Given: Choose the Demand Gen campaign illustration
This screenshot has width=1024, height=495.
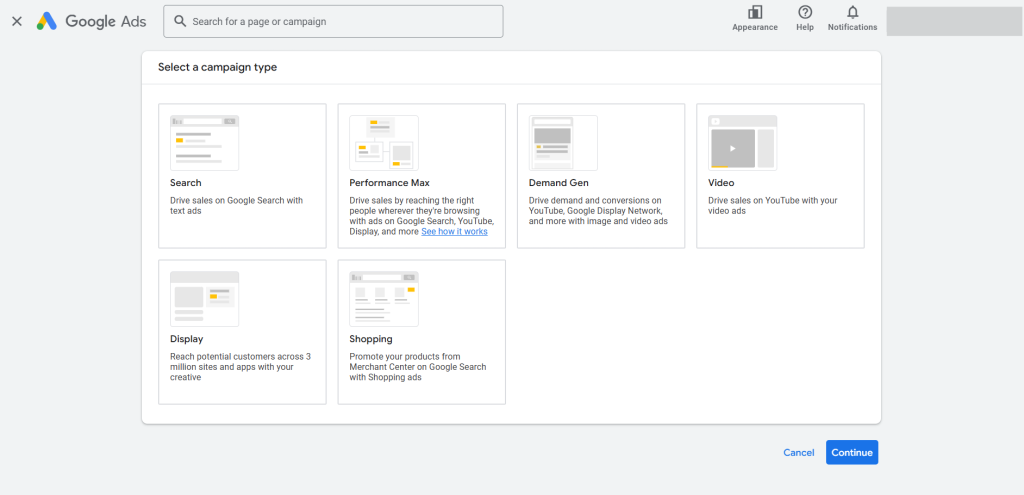Looking at the screenshot, I should pyautogui.click(x=563, y=142).
